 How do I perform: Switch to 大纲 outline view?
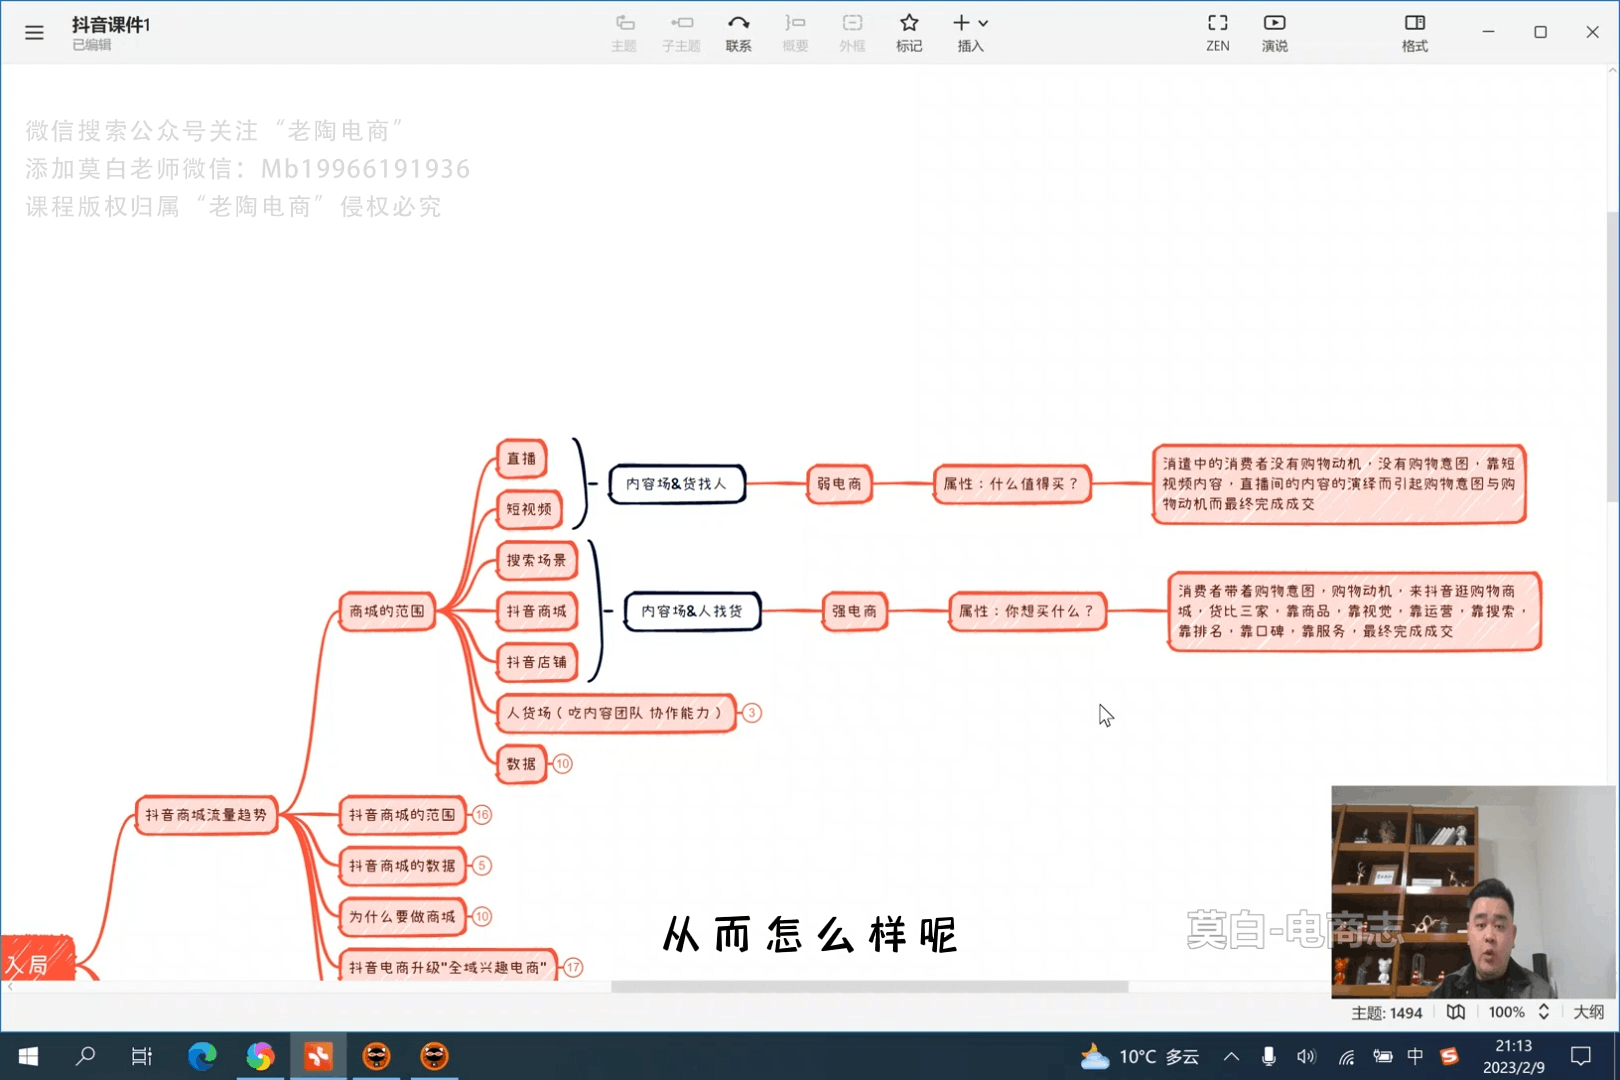1588,1012
